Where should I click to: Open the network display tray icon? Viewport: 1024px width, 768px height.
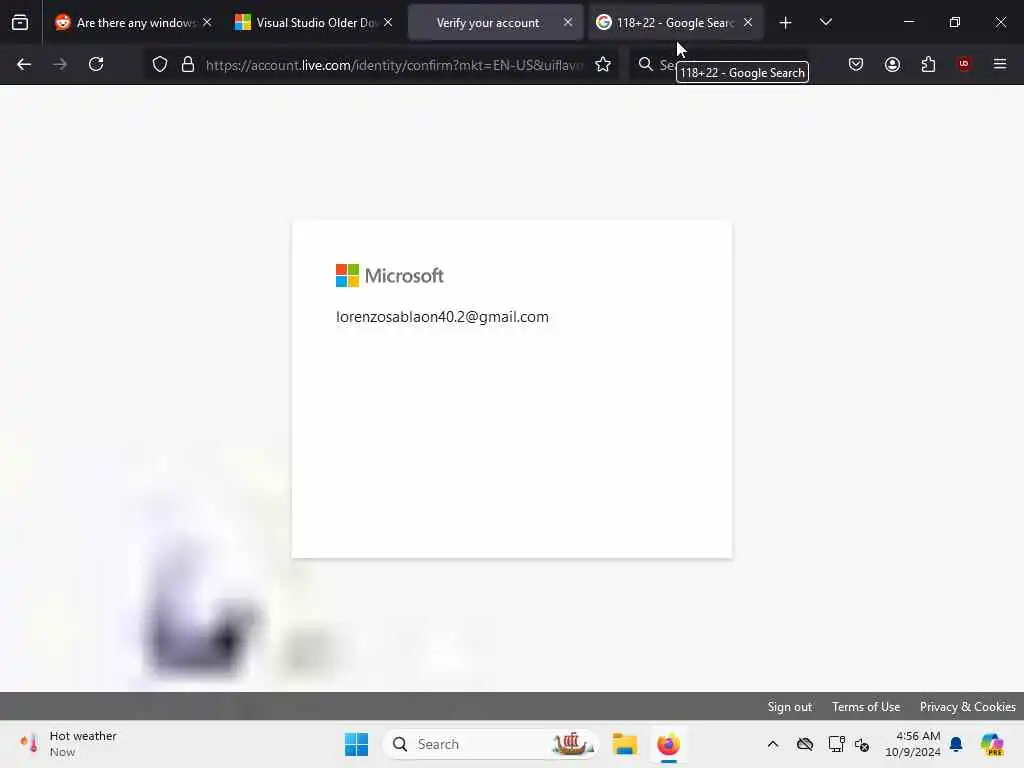click(836, 744)
